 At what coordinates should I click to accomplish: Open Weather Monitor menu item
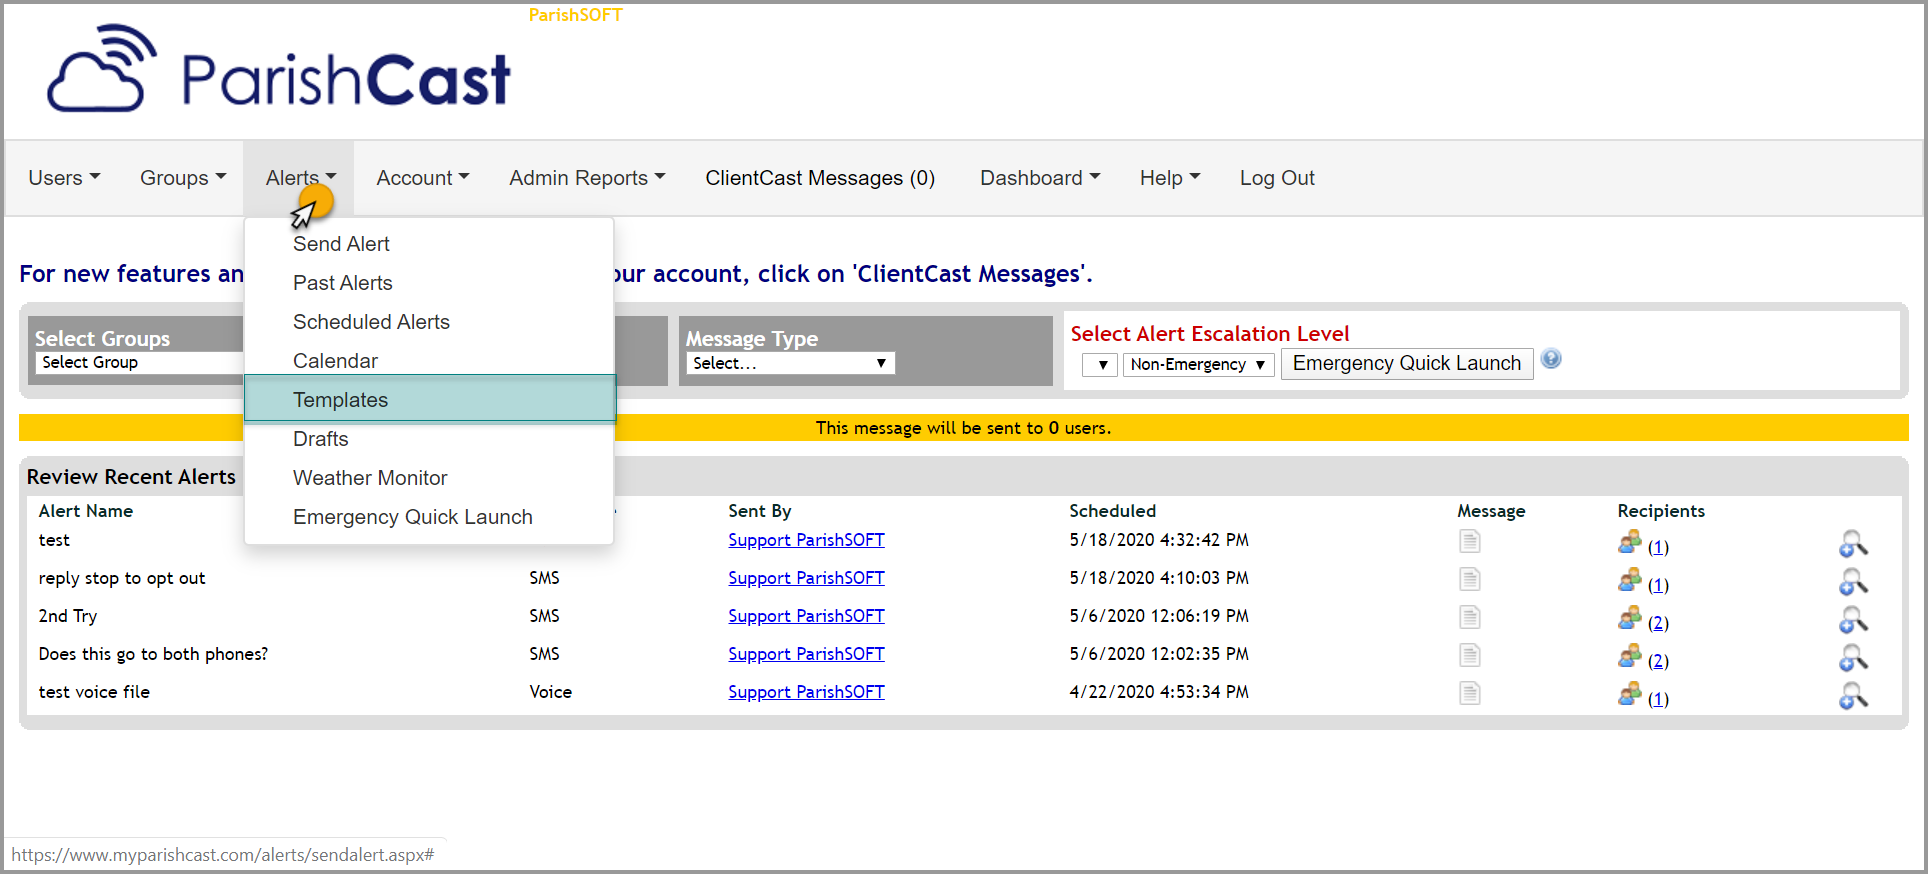(x=370, y=478)
